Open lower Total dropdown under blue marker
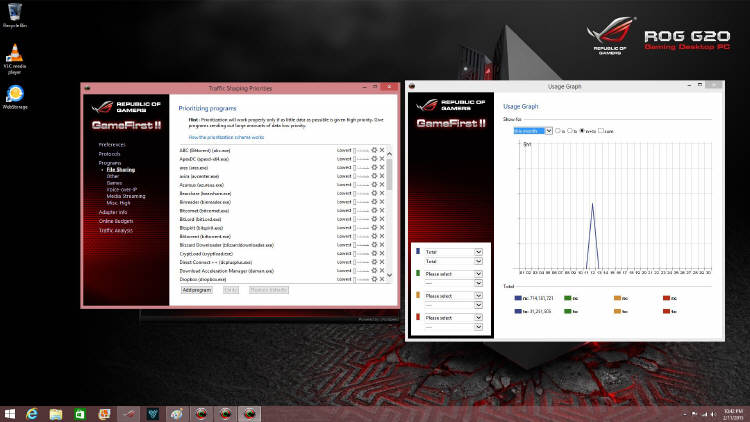The image size is (750, 422). point(453,261)
